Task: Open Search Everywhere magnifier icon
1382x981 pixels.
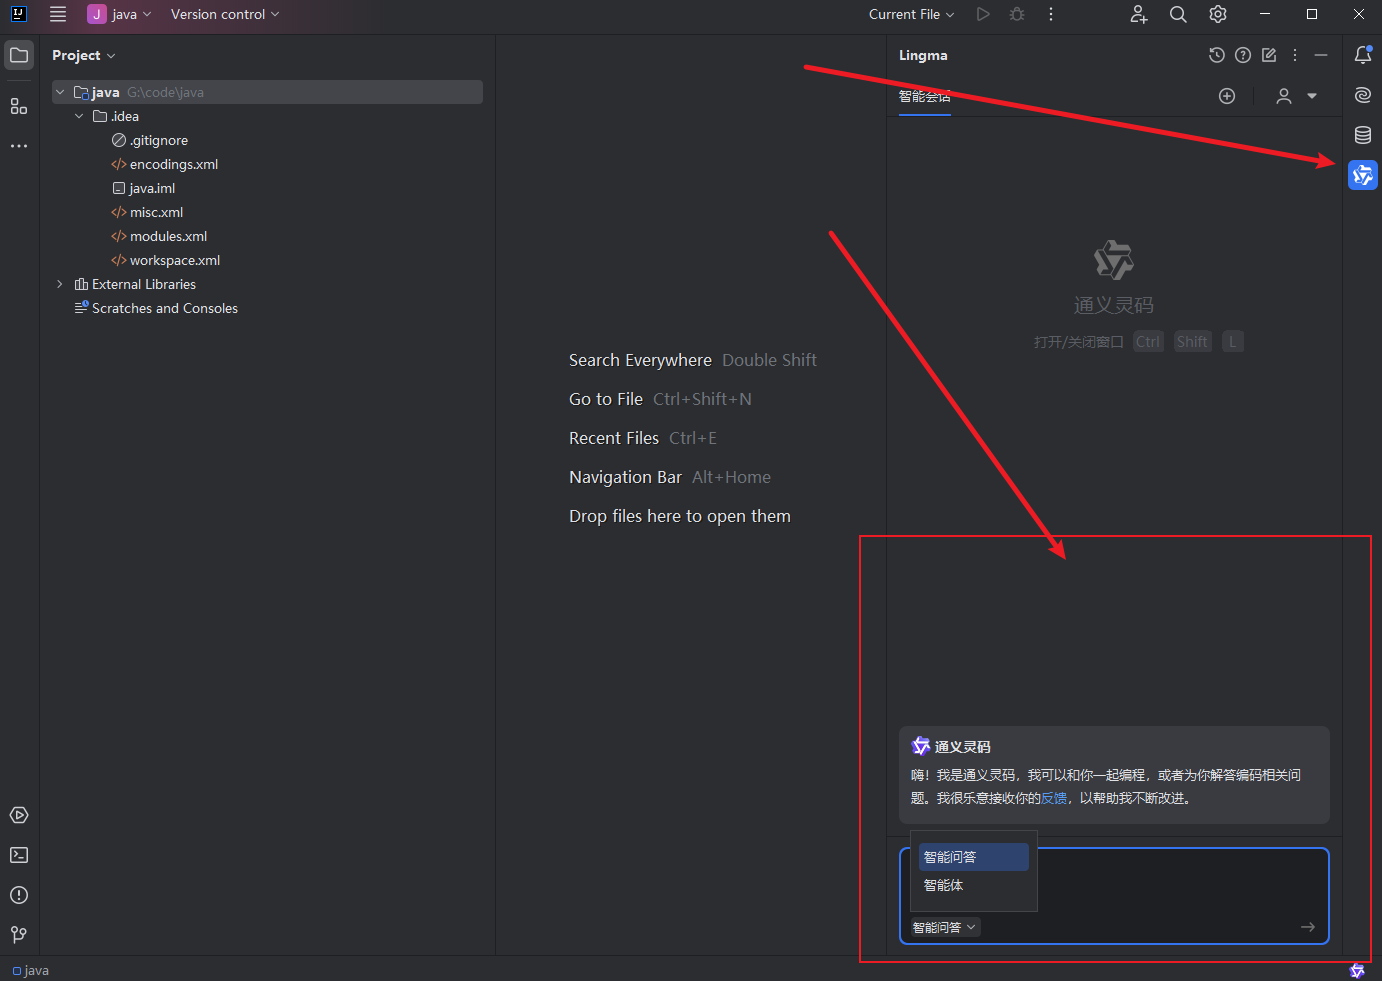Action: pyautogui.click(x=1179, y=14)
